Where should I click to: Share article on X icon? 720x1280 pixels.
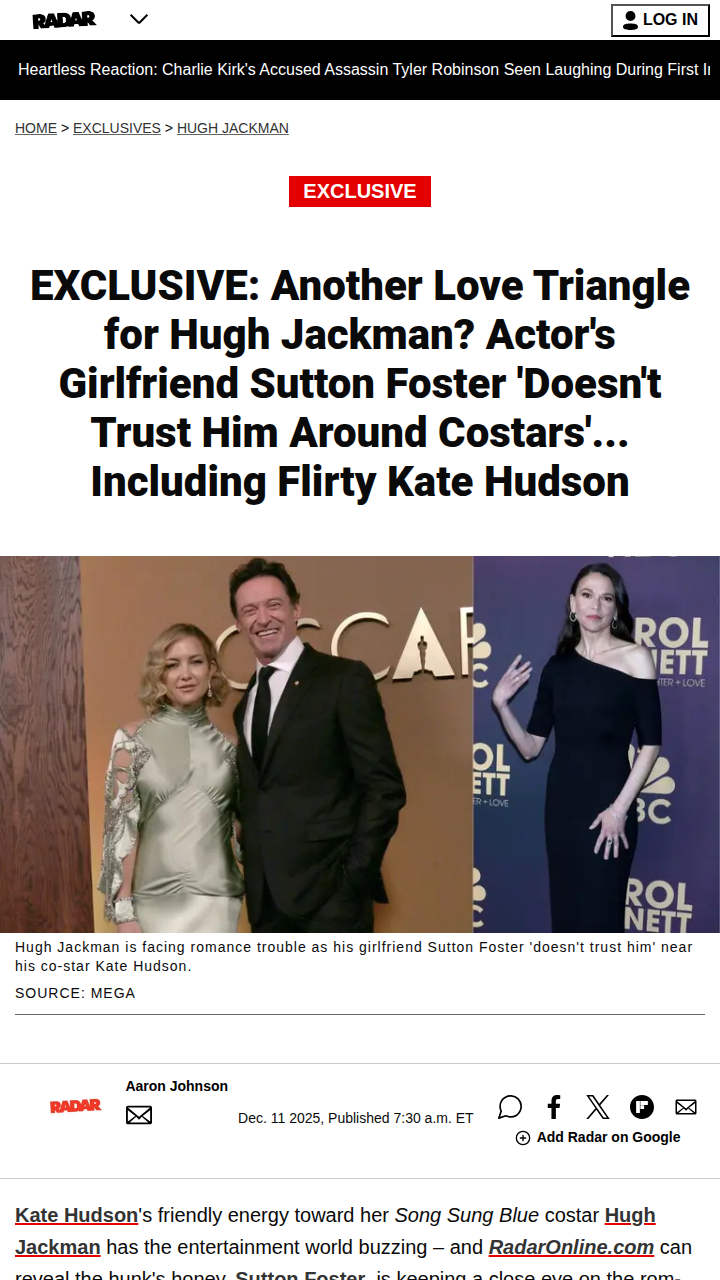point(597,1106)
